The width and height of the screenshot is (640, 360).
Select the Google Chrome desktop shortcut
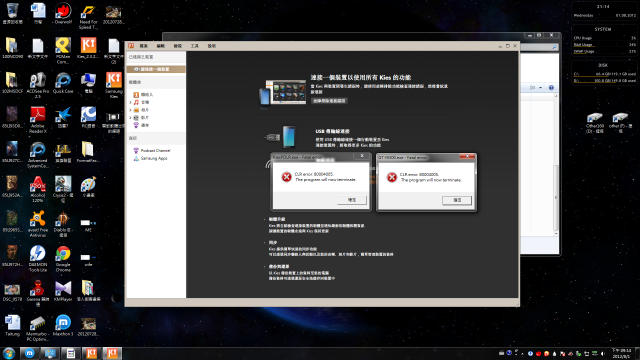click(63, 259)
